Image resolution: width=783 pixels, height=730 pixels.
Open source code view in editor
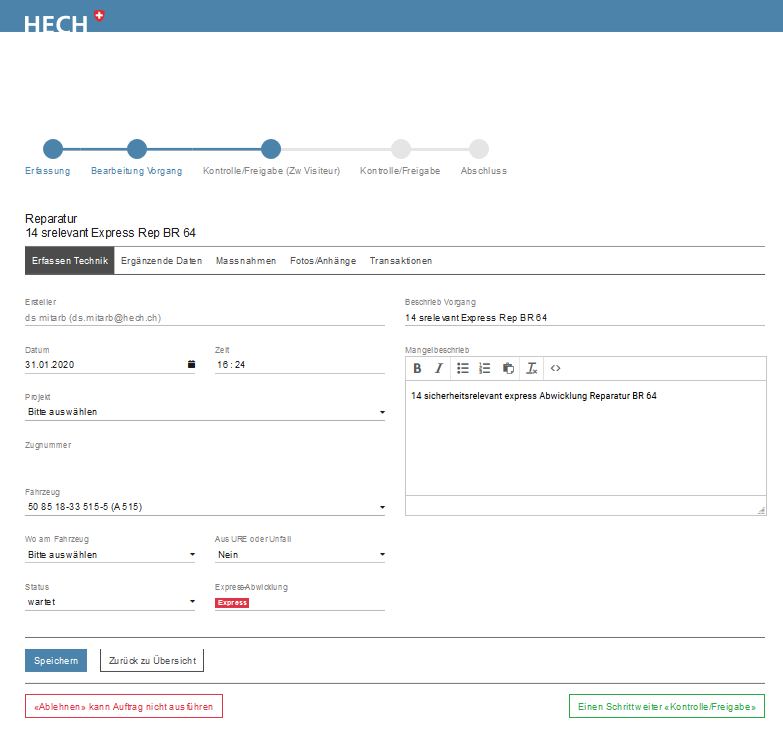coord(556,368)
